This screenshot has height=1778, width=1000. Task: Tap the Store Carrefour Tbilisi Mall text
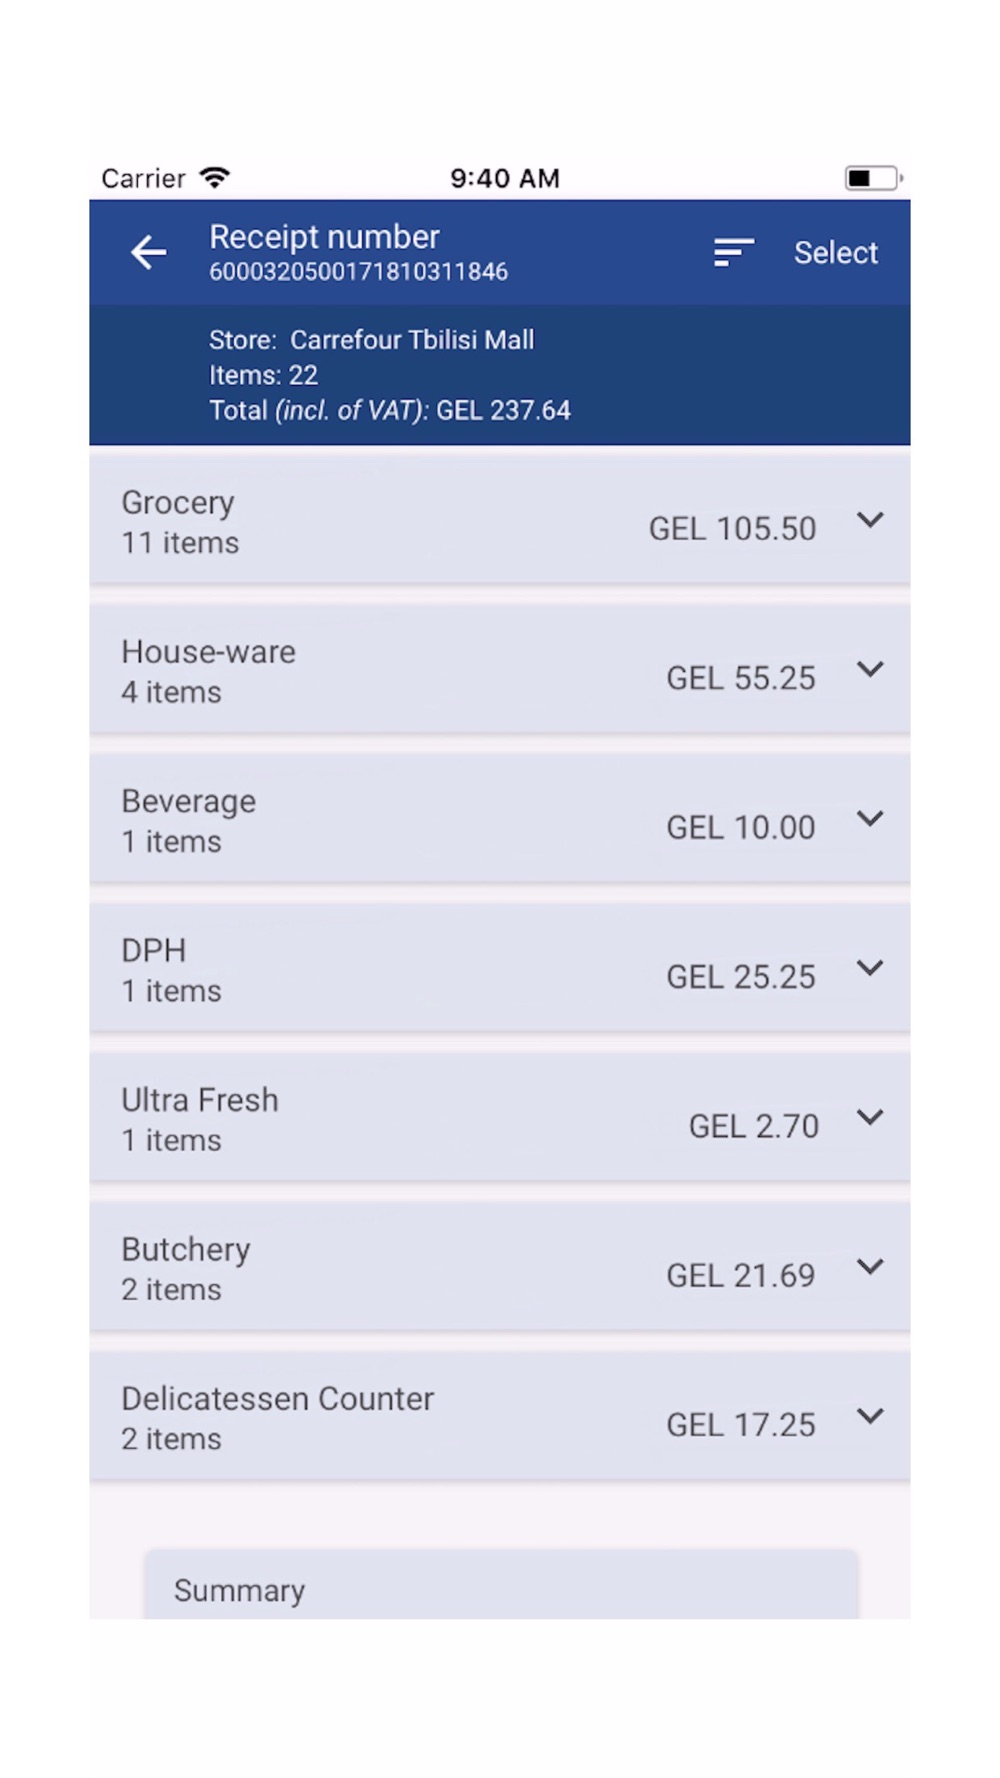371,340
